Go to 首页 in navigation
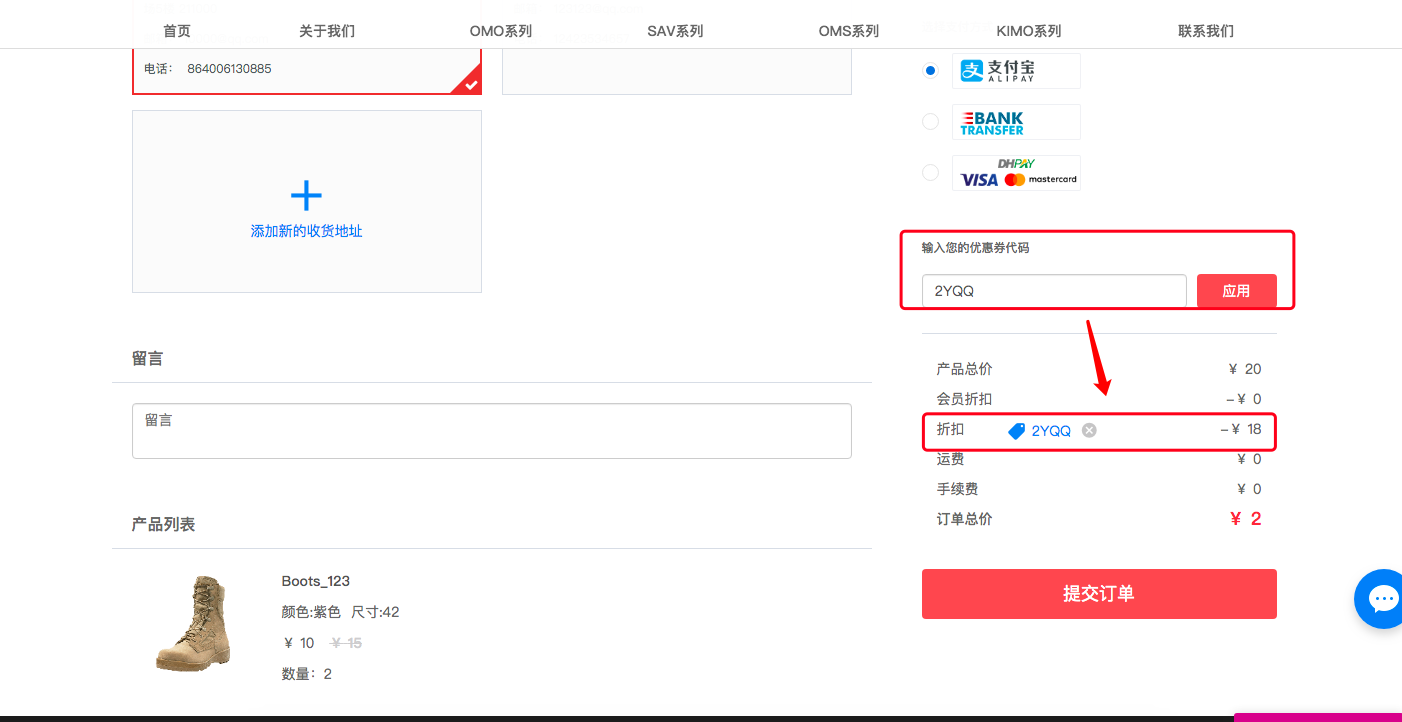Screen dimensions: 1402x722 (177, 31)
